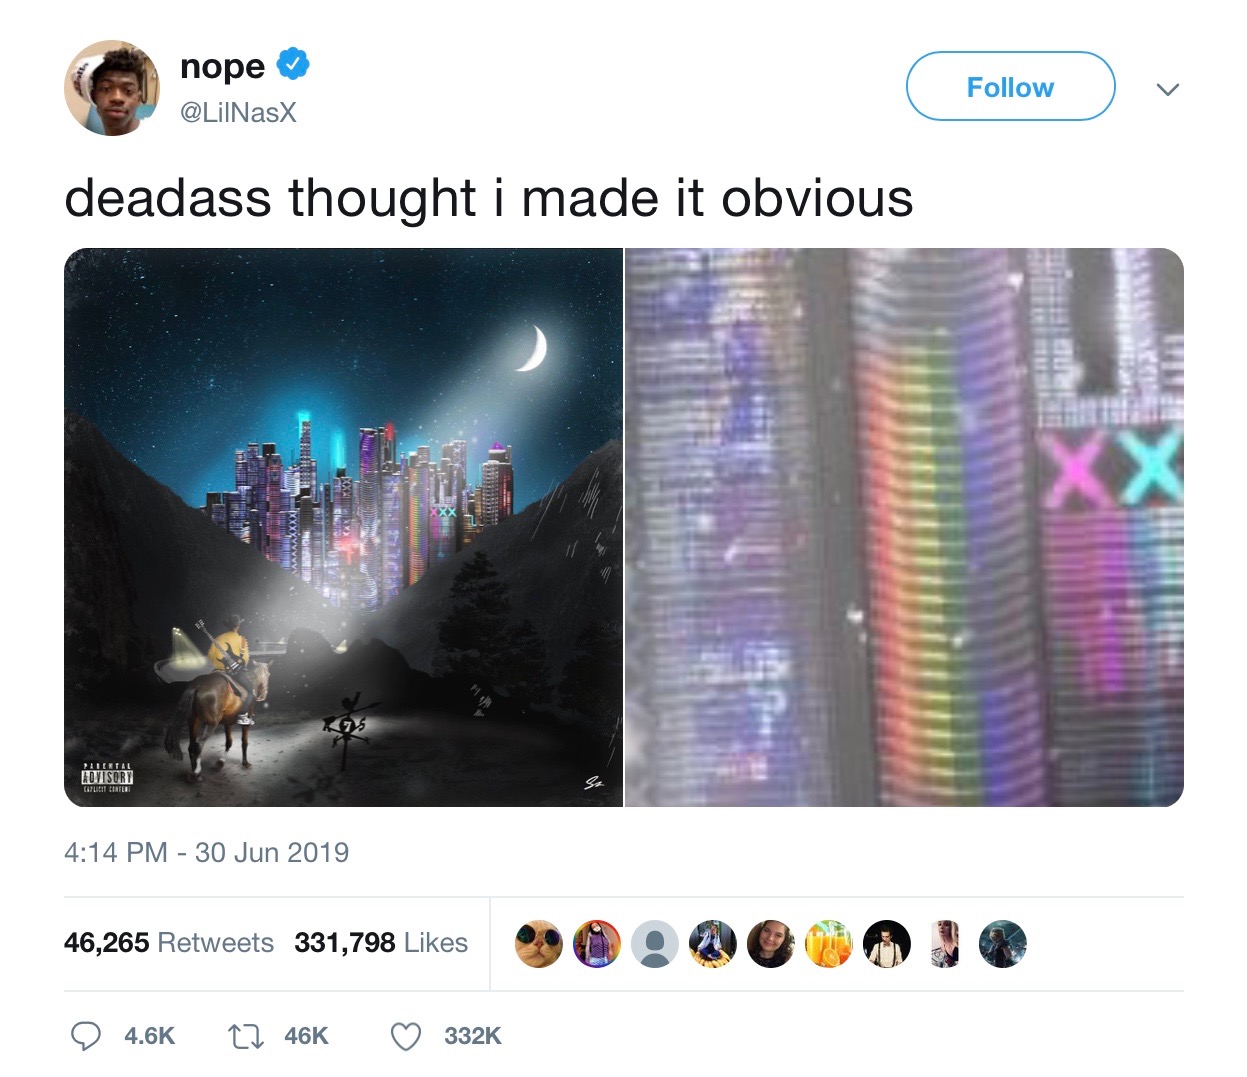
Task: Open the tweet author's profile picture
Action: point(112,88)
